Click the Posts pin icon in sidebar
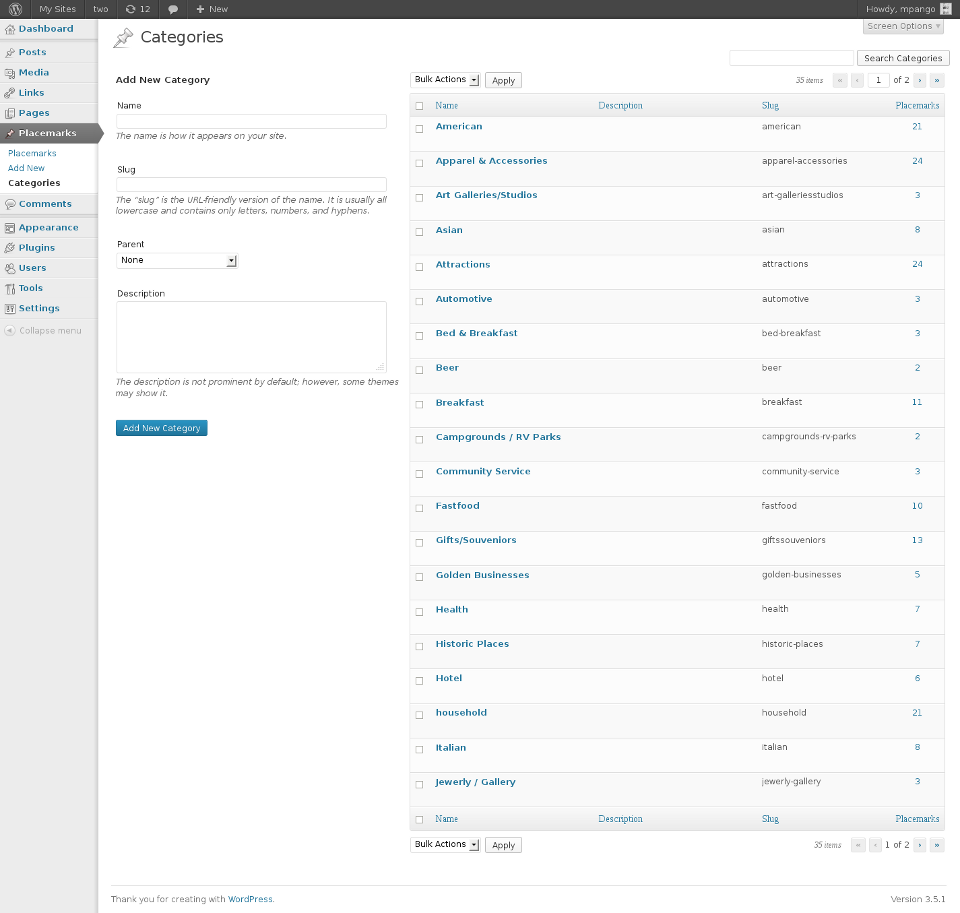The width and height of the screenshot is (960, 913). (x=10, y=53)
